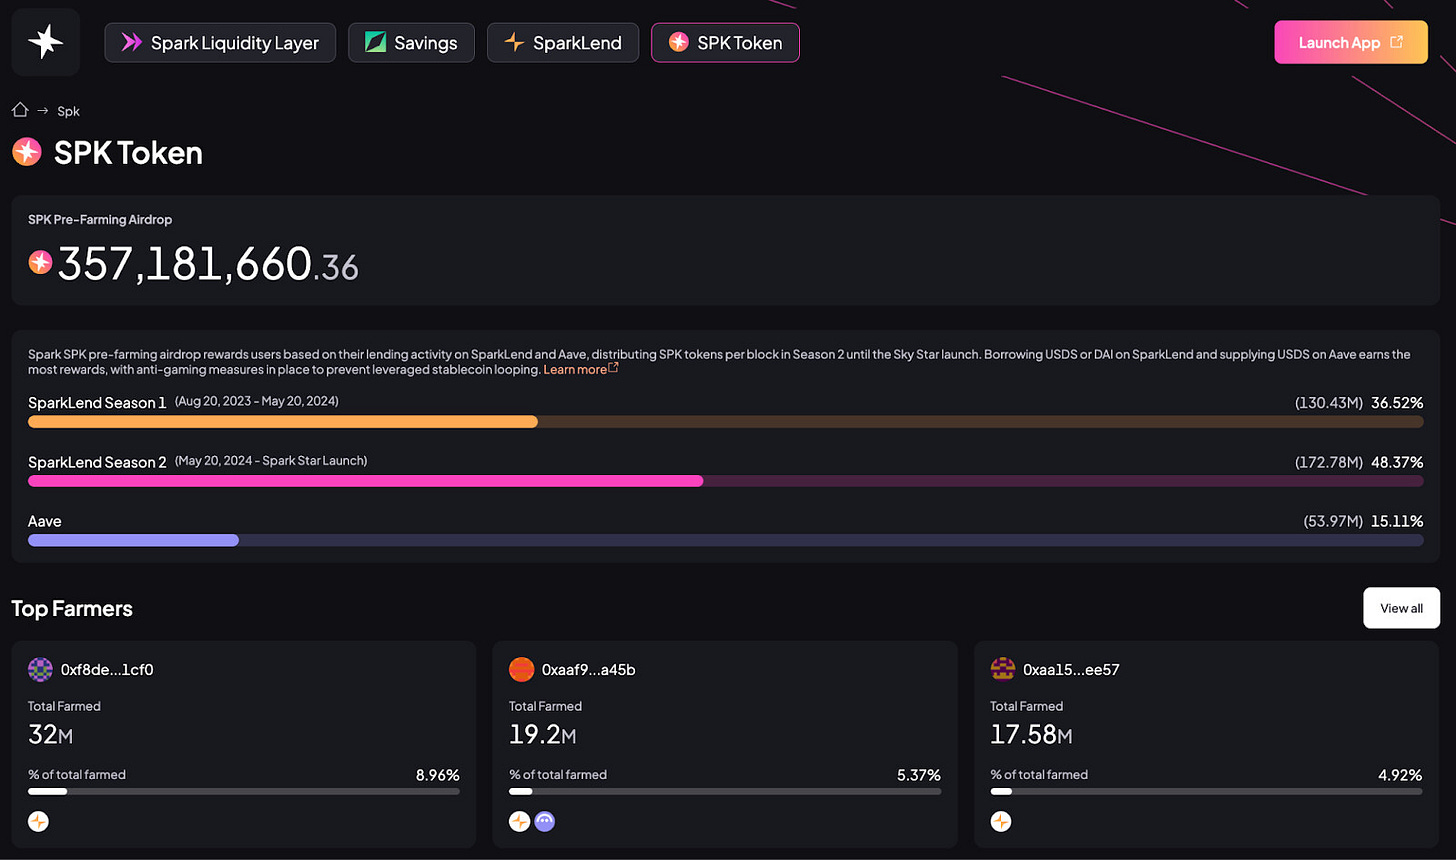Click the home breadcrumb icon
This screenshot has width=1456, height=860.
click(20, 110)
